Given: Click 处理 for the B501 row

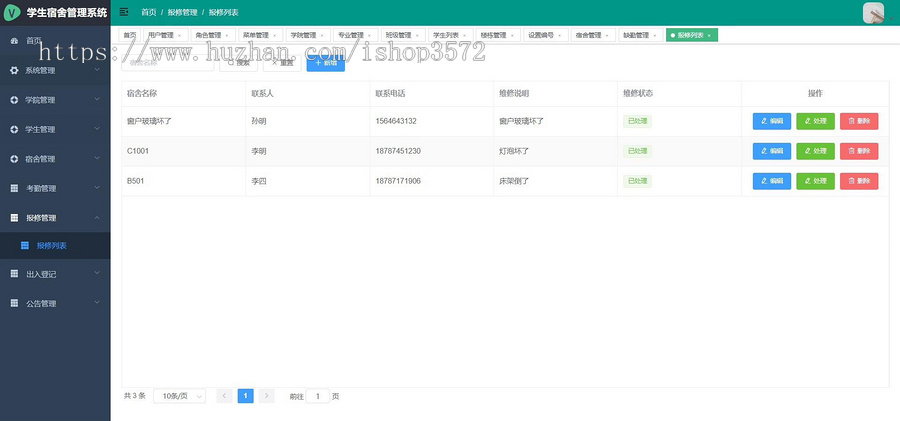Looking at the screenshot, I should [815, 181].
